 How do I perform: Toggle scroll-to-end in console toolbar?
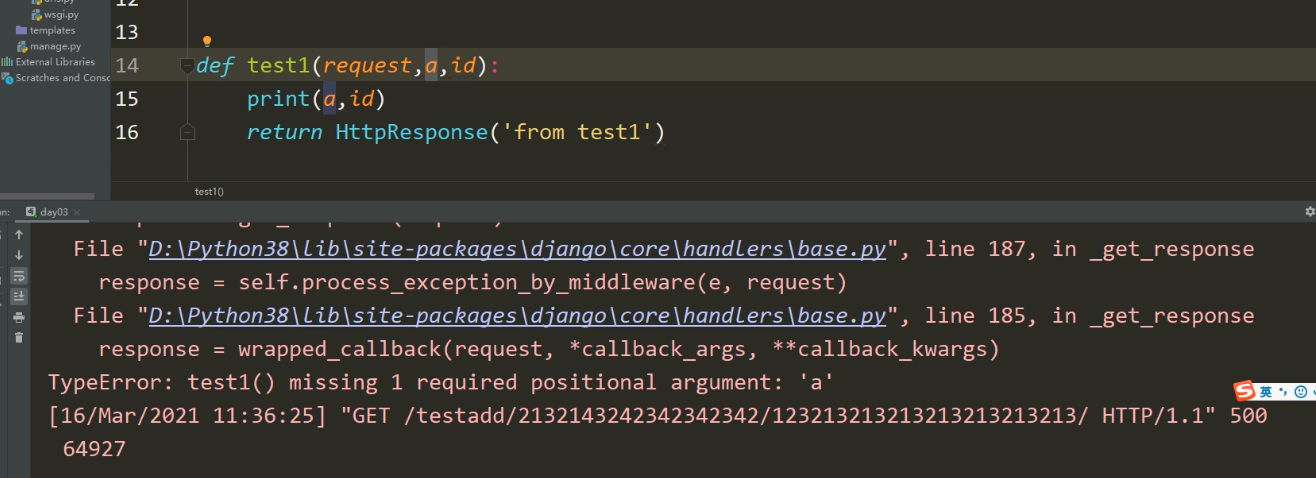tap(18, 296)
